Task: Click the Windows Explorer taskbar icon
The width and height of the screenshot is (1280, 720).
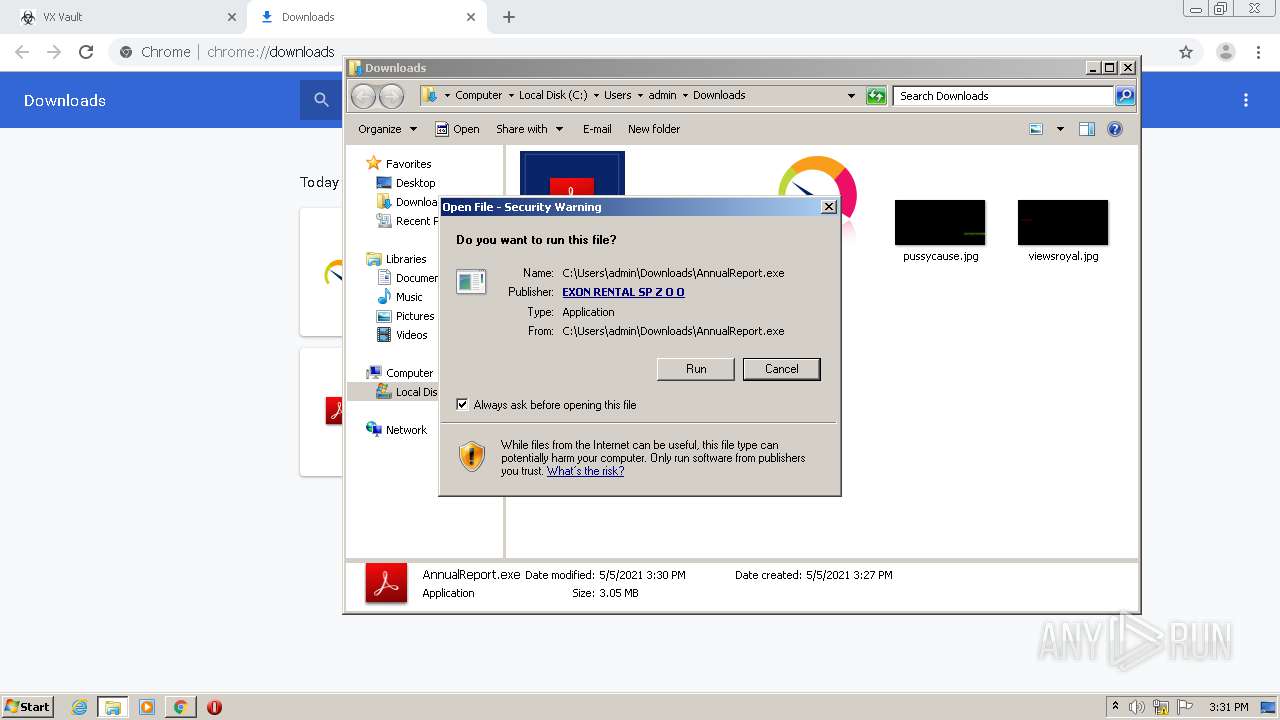Action: pyautogui.click(x=113, y=707)
